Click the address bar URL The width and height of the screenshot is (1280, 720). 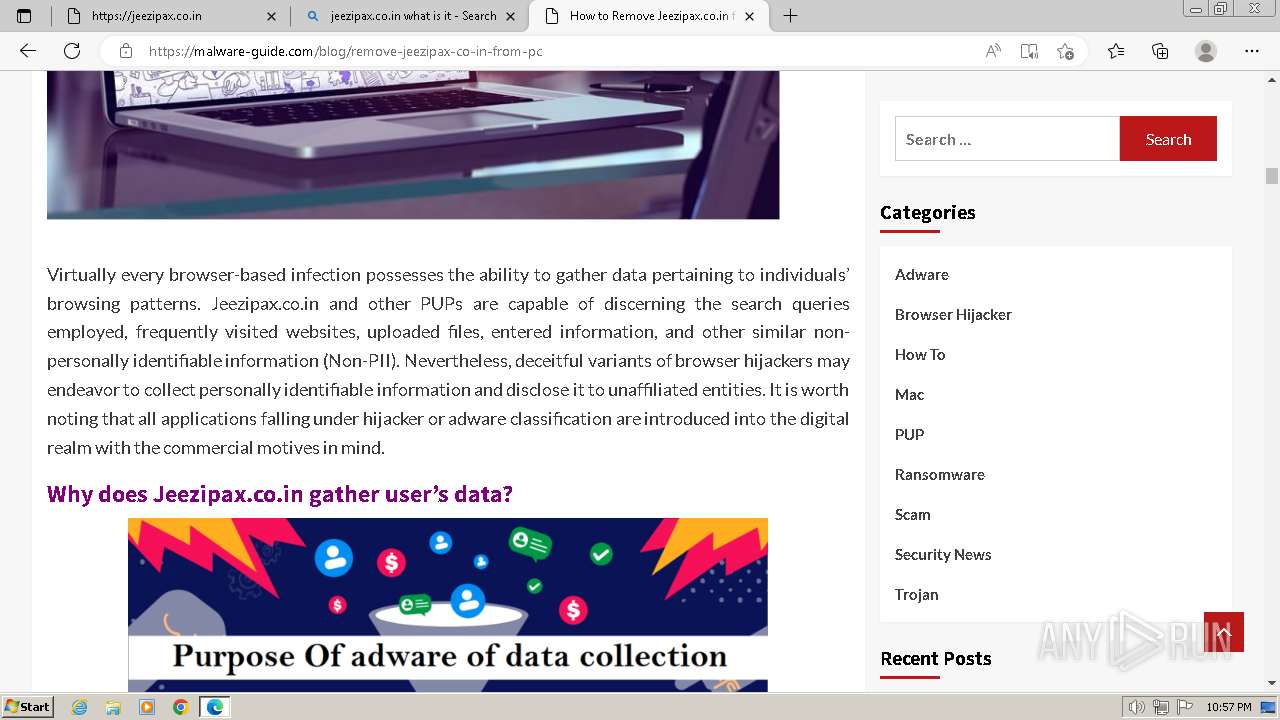(x=346, y=51)
